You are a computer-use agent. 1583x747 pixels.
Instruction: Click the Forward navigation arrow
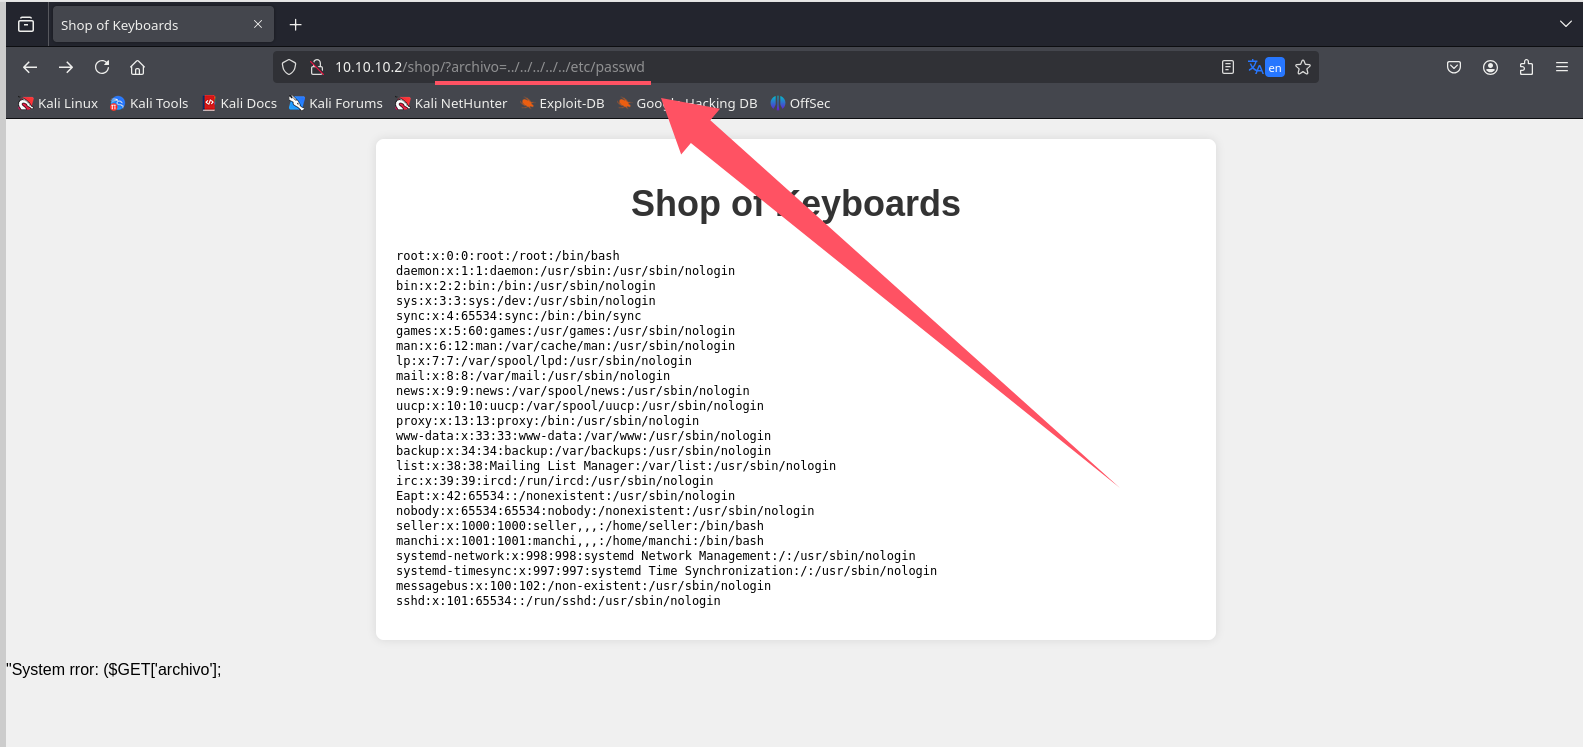[x=66, y=67]
